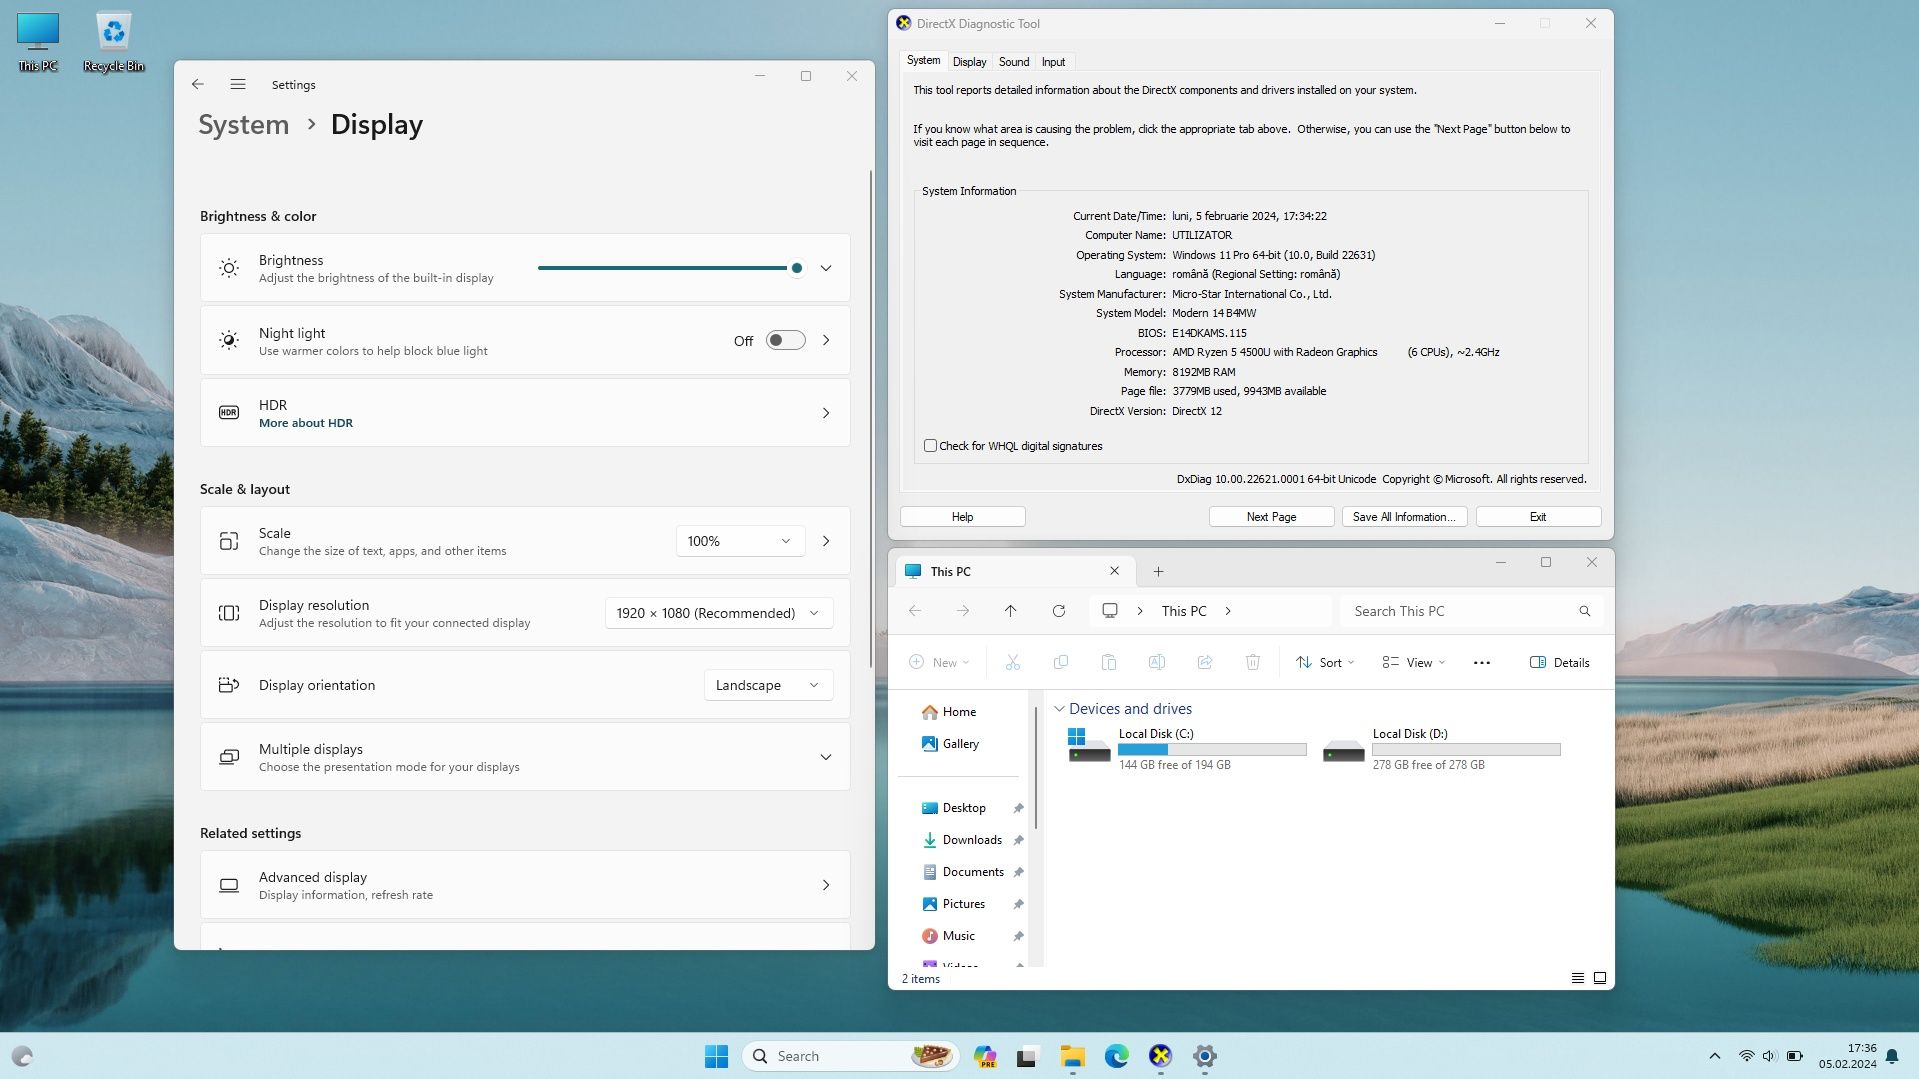Click Help button in DirectX tool
The width and height of the screenshot is (1919, 1079).
pos(962,517)
